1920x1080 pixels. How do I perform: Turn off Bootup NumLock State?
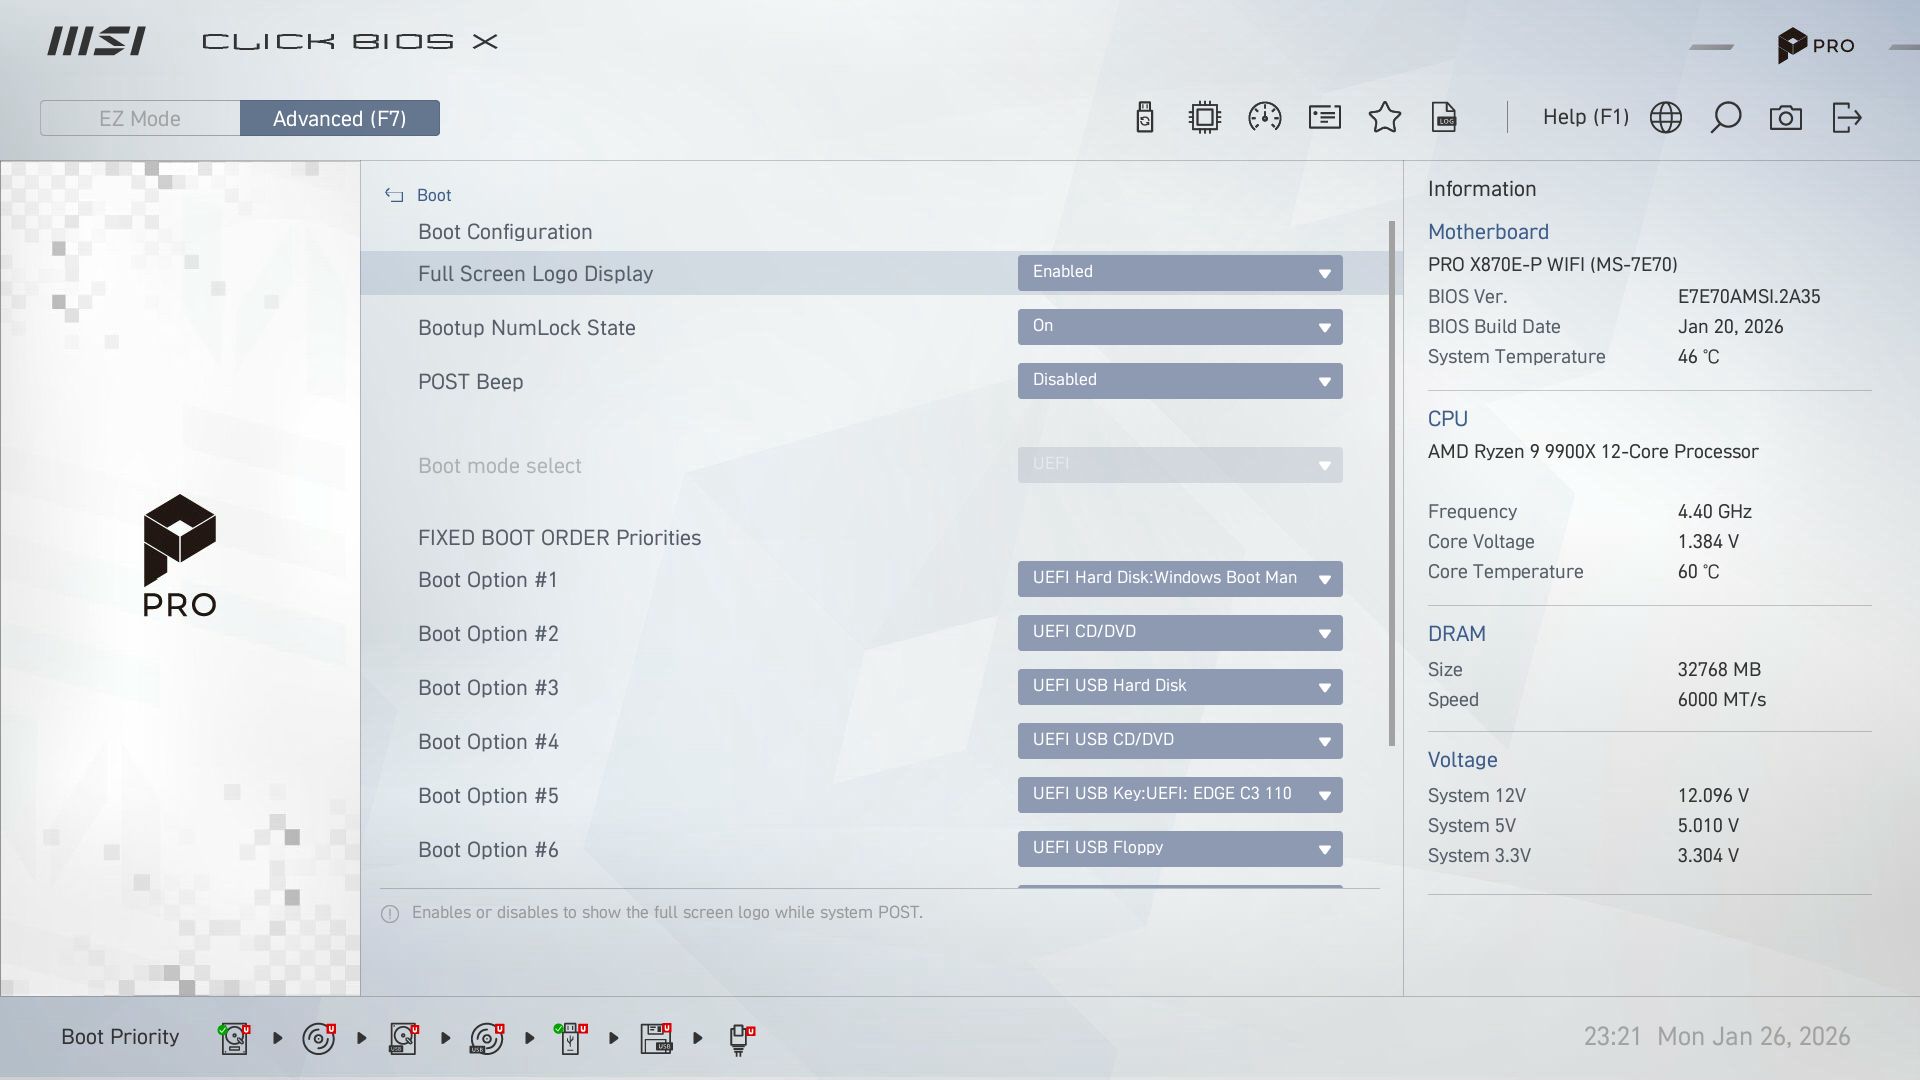coord(1180,327)
